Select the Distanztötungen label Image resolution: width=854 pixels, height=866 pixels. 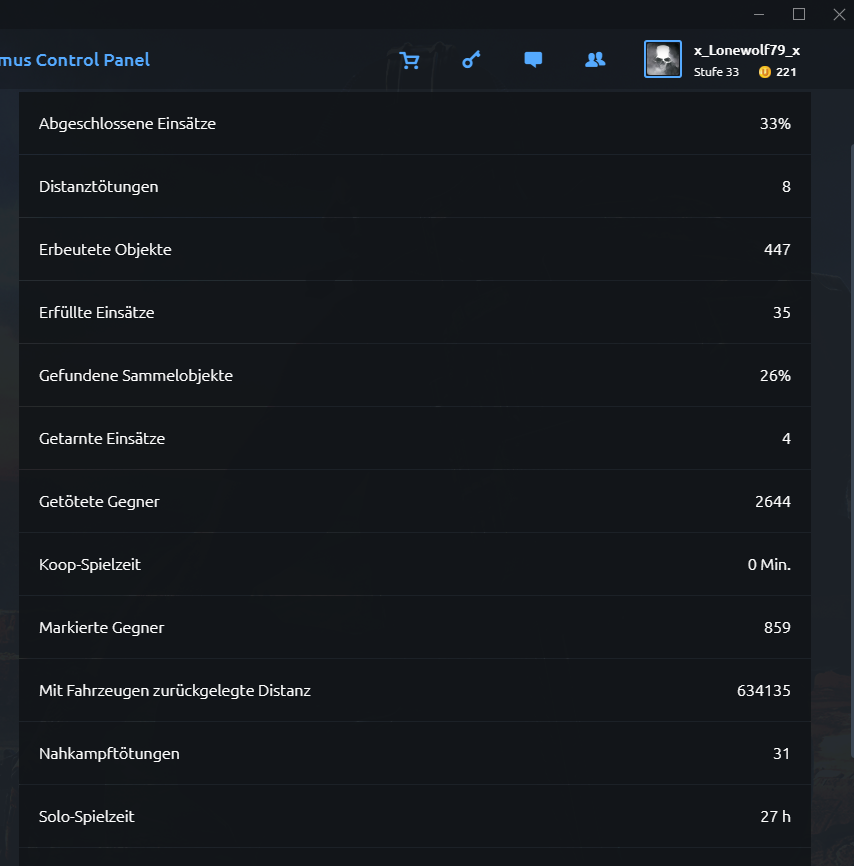point(98,187)
